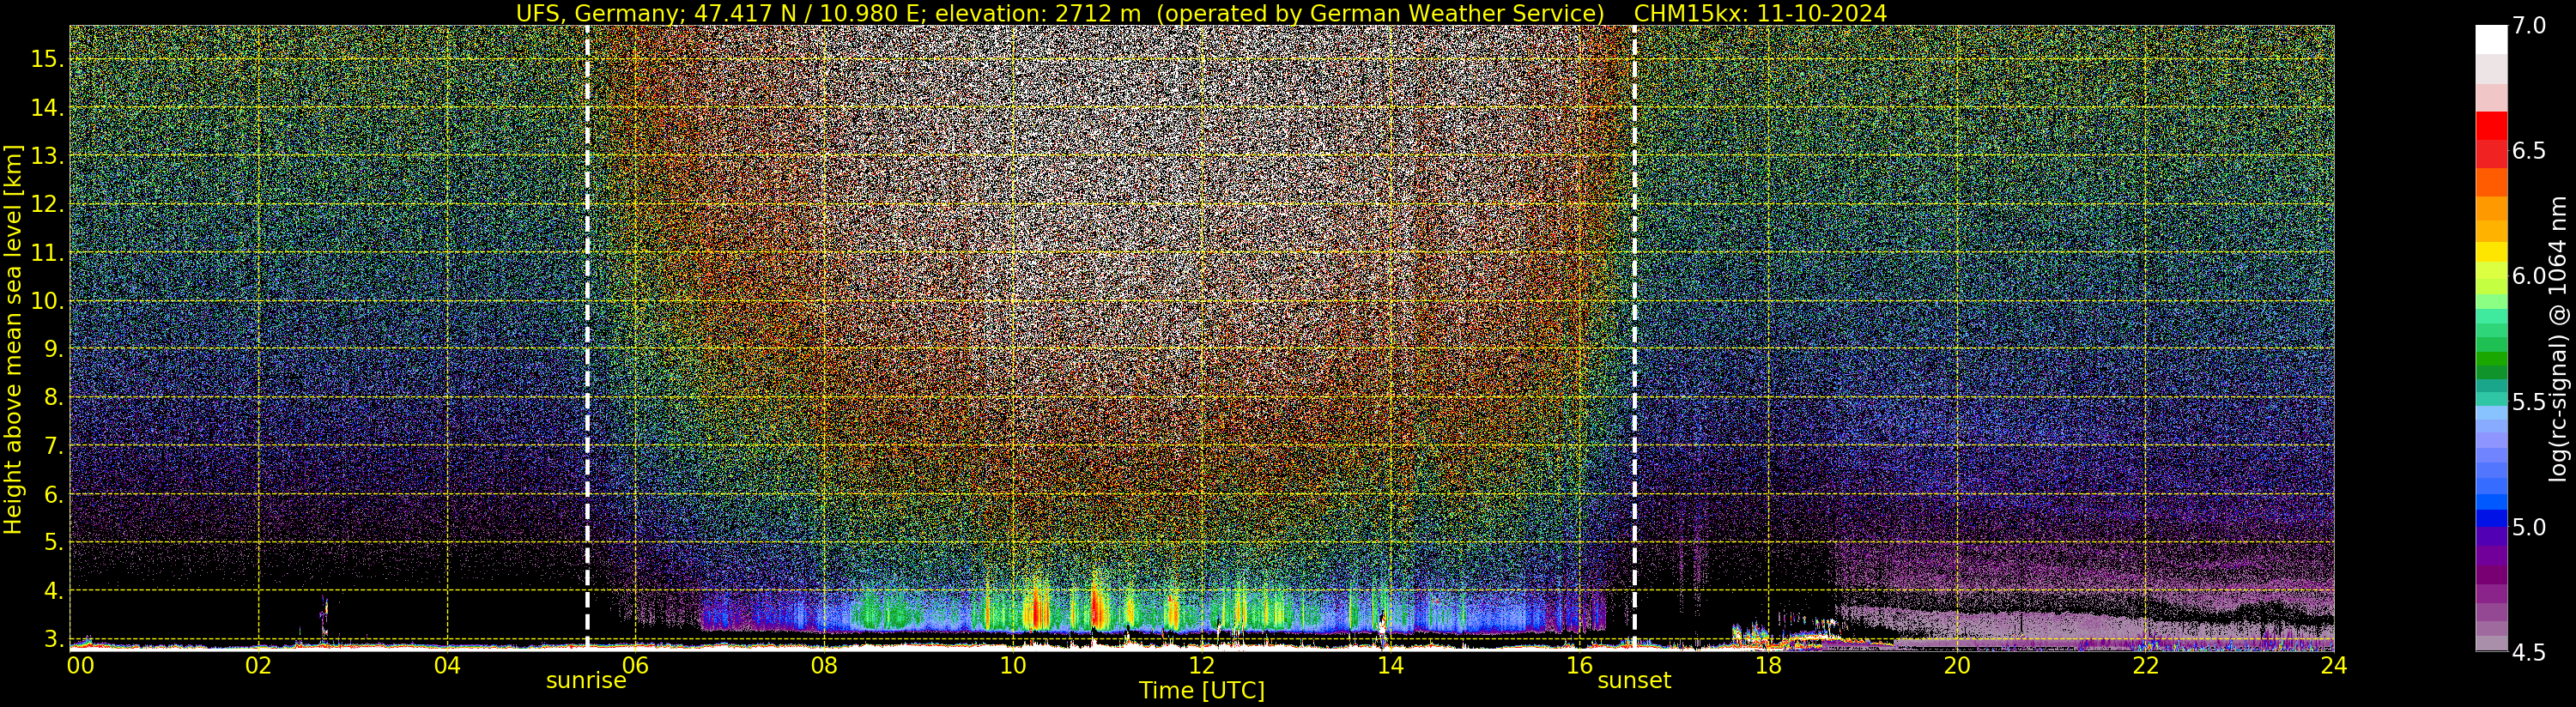
Task: Click the "8." height axis tick label
Action: click(x=53, y=397)
